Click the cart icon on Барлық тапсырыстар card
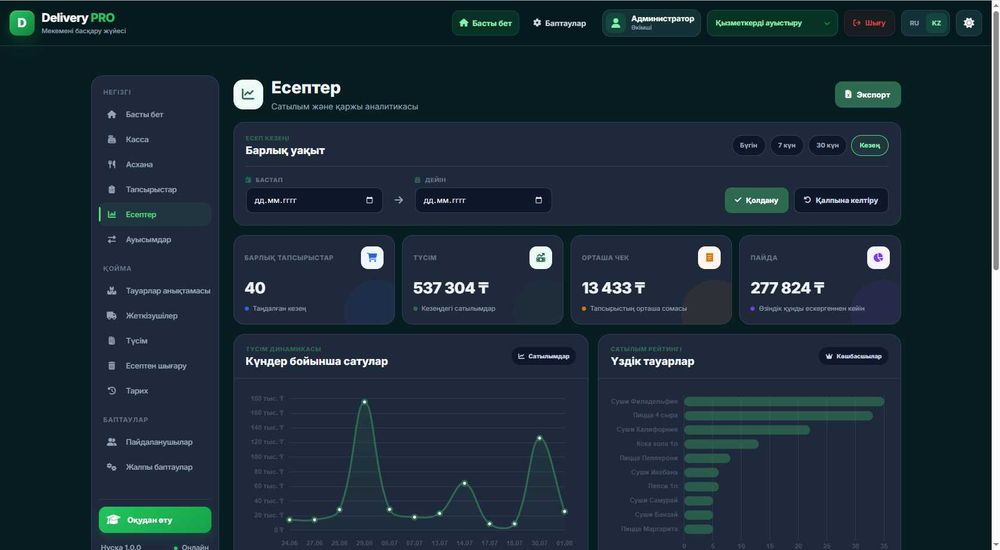Viewport: 1000px width, 550px height. [372, 258]
